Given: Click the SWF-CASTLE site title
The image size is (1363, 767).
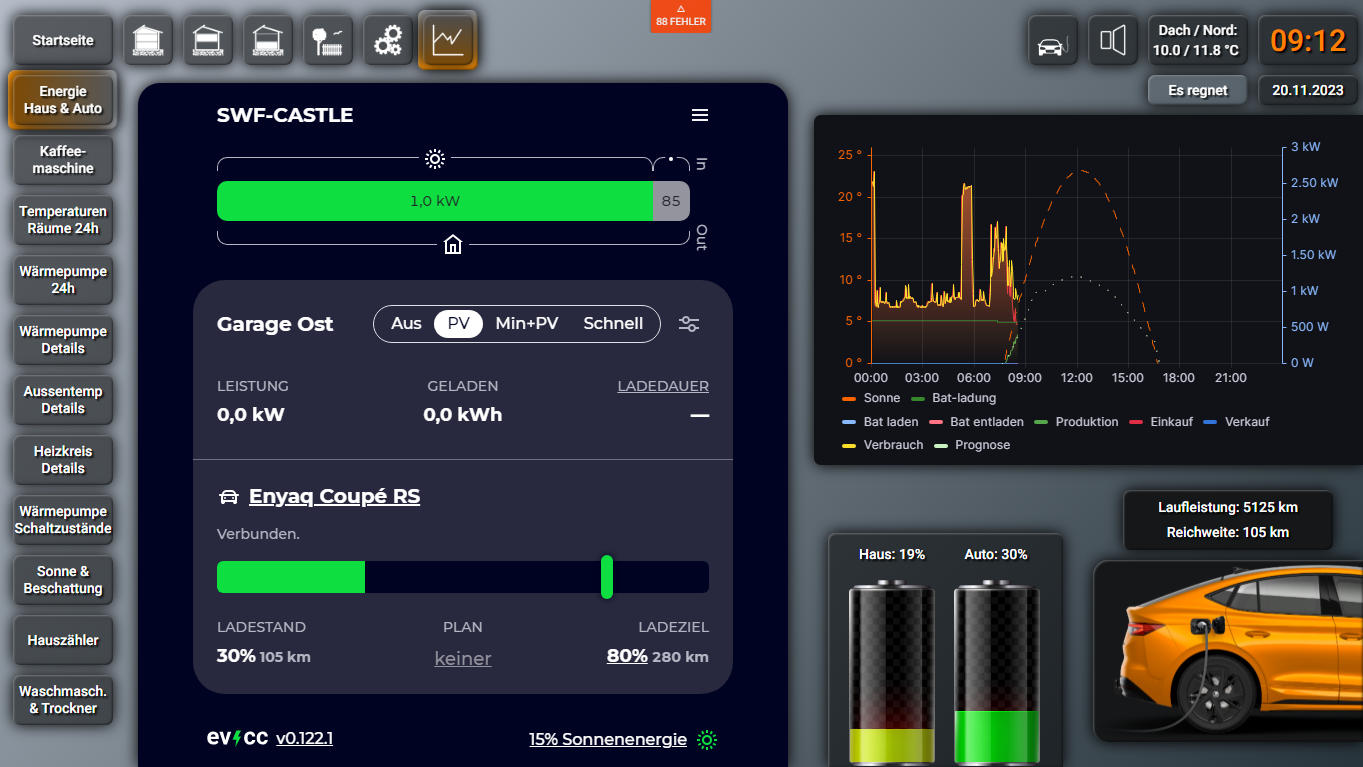Looking at the screenshot, I should pos(285,115).
